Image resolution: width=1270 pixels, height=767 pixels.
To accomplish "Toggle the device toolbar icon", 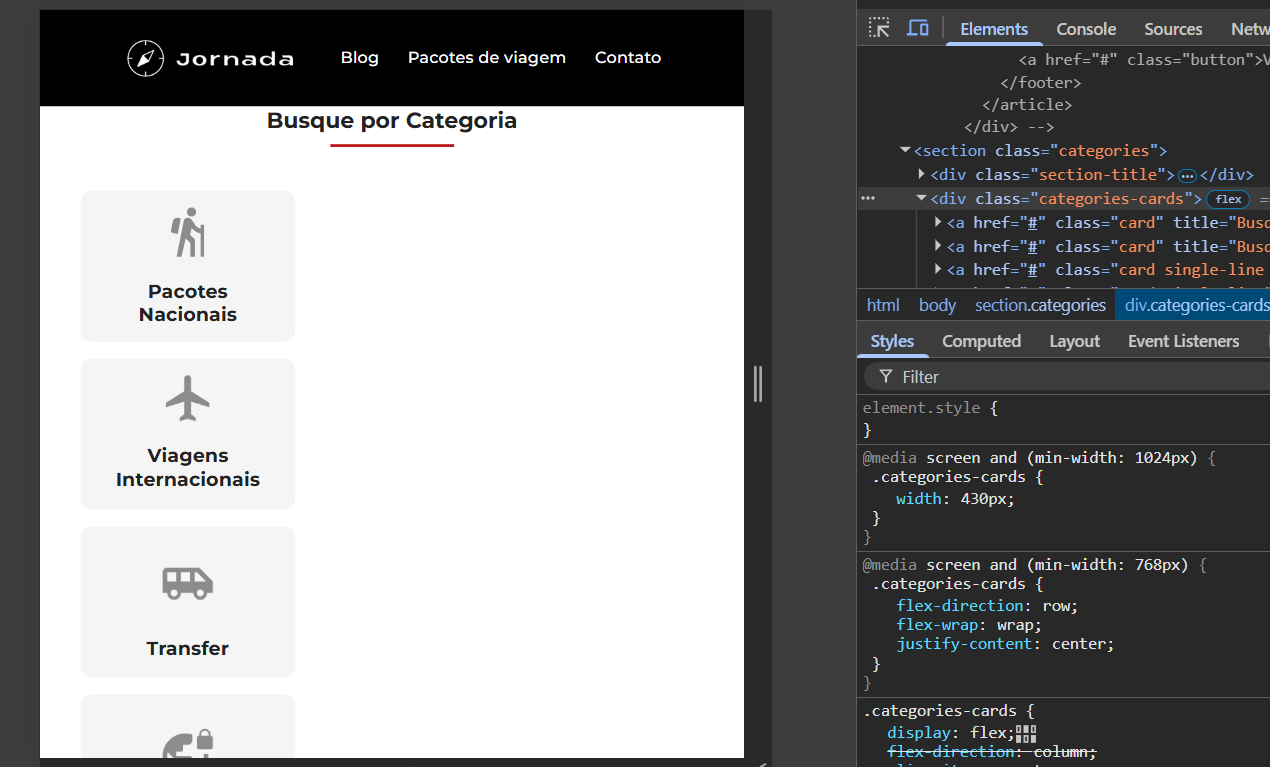I will tap(917, 28).
